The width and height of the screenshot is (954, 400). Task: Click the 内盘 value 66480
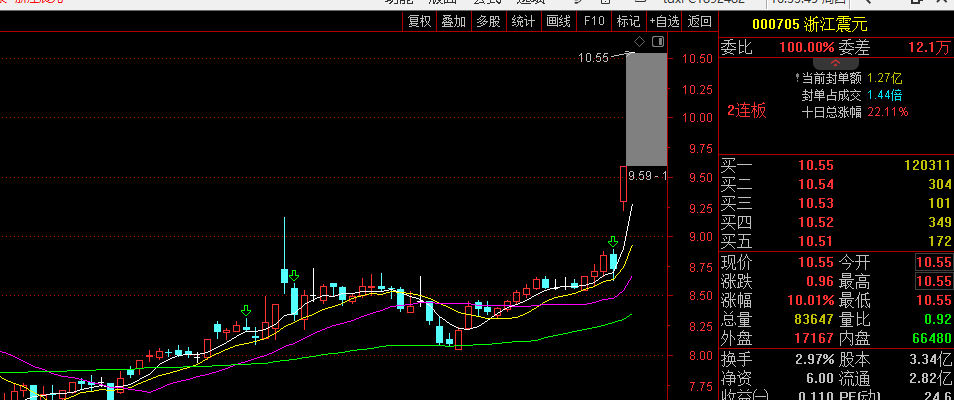pyautogui.click(x=931, y=338)
